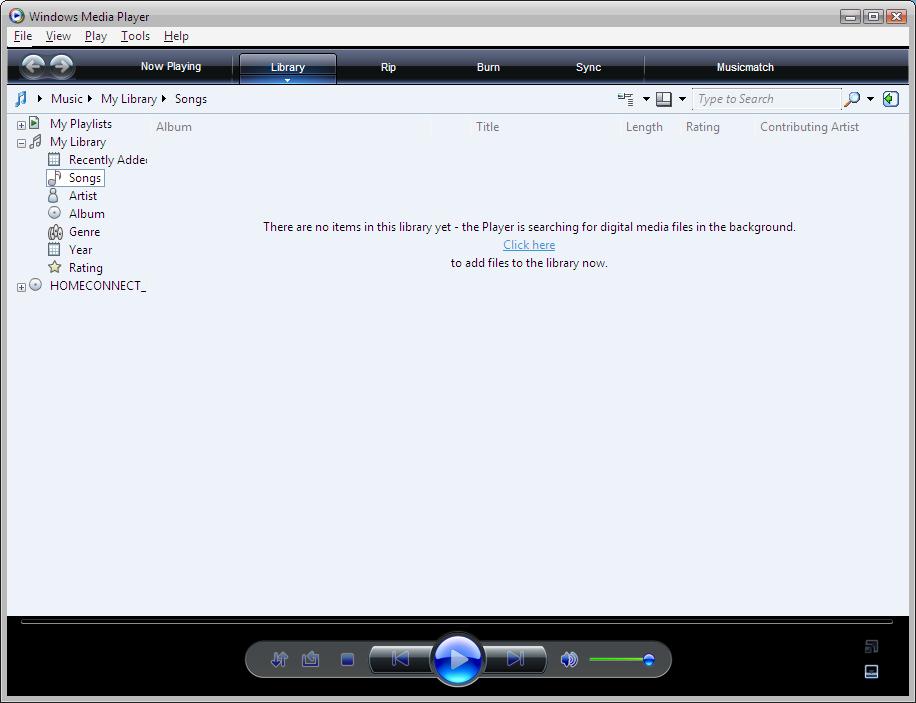Switch to full screen view icon
916x703 pixels.
872,646
